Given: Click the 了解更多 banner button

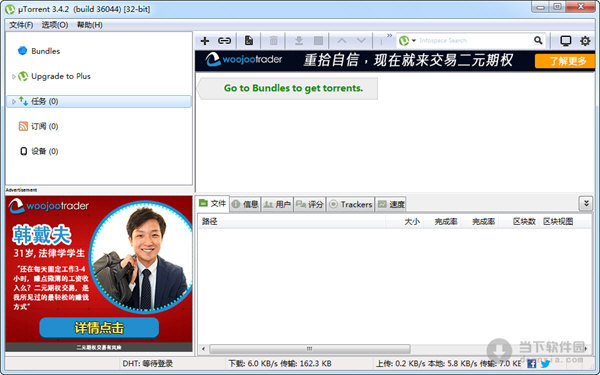Looking at the screenshot, I should (564, 61).
